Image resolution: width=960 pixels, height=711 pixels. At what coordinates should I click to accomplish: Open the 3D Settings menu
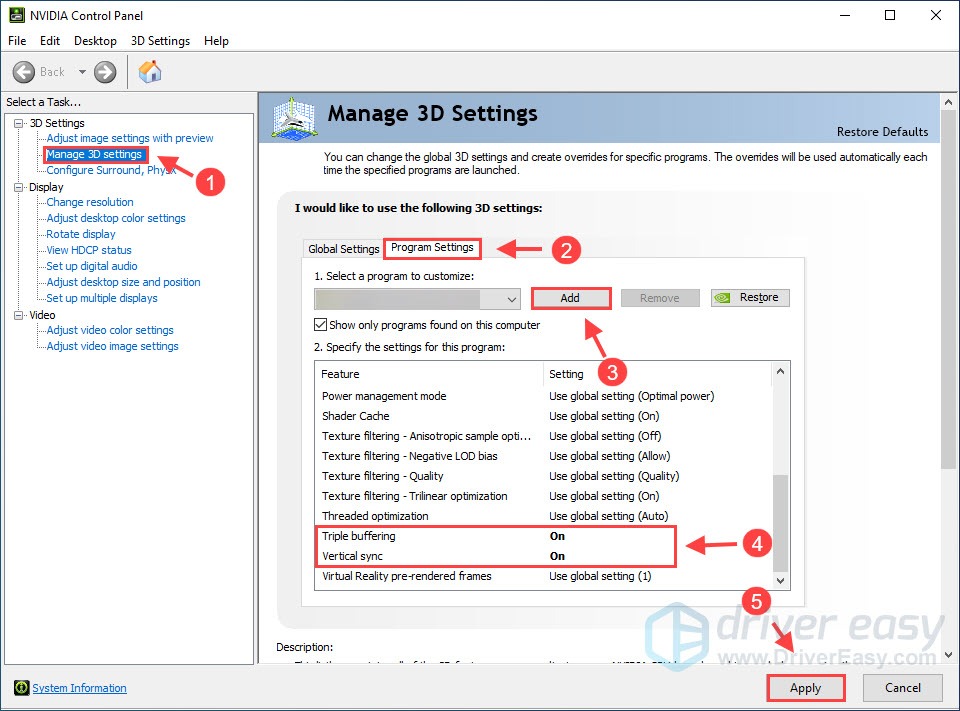tap(160, 41)
